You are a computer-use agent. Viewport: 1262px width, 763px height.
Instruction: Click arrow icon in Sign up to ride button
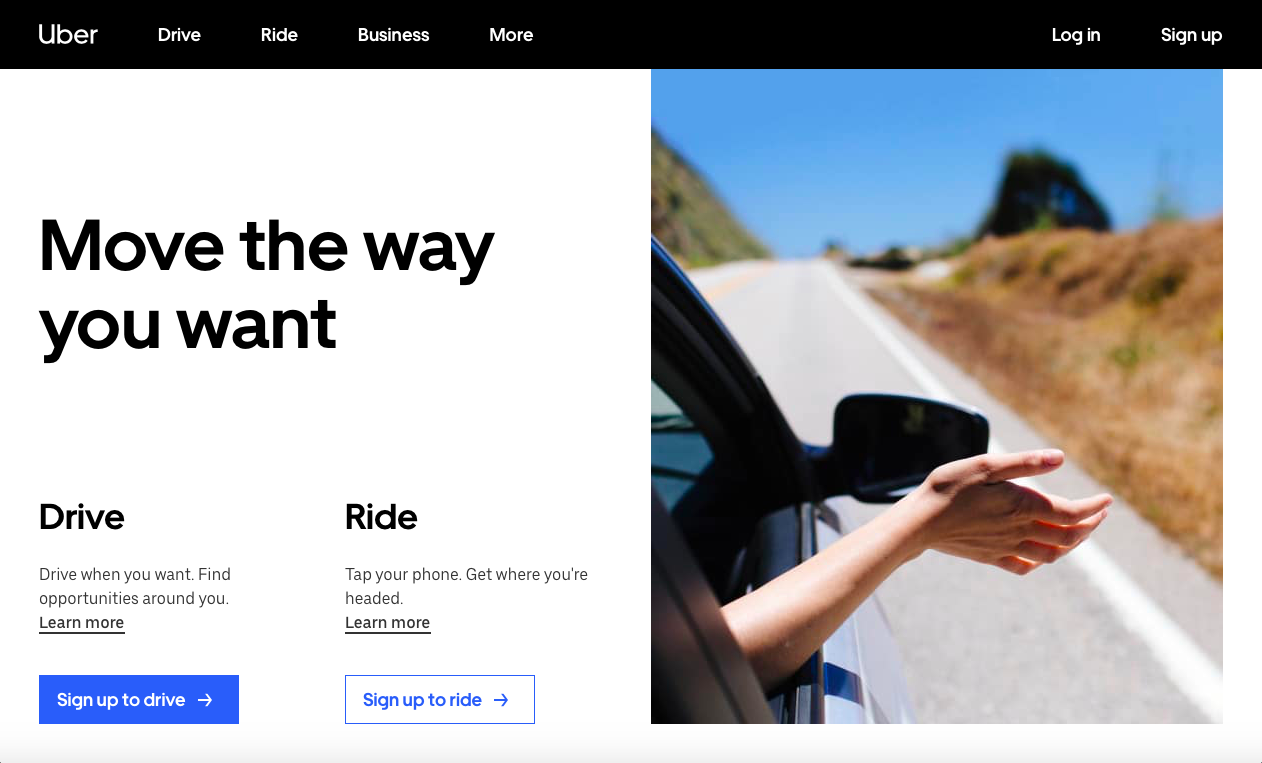tap(501, 700)
